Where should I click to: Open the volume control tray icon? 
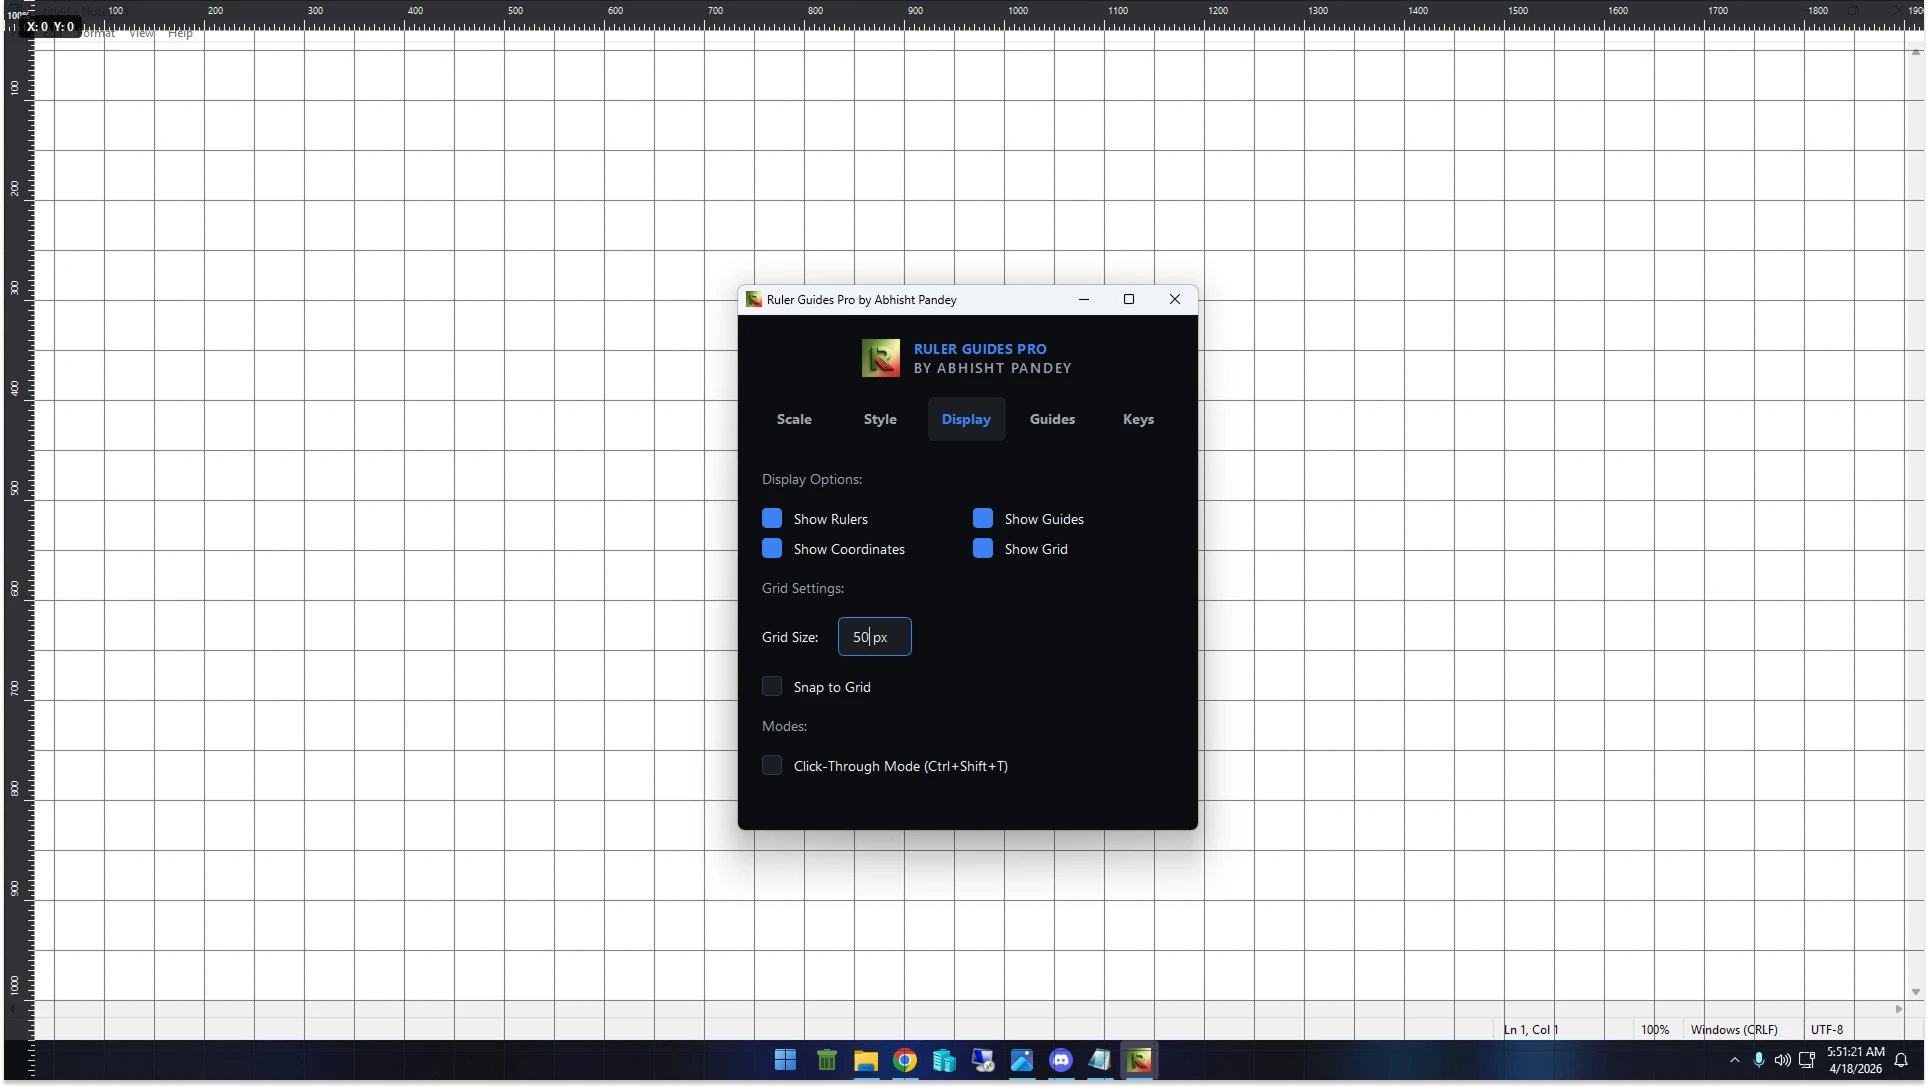(1782, 1060)
